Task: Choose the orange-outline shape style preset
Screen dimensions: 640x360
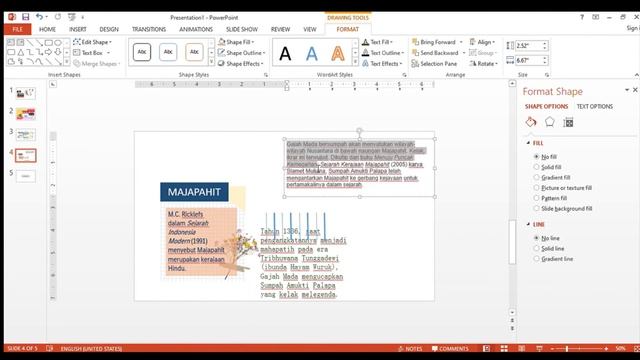Action: pos(194,52)
